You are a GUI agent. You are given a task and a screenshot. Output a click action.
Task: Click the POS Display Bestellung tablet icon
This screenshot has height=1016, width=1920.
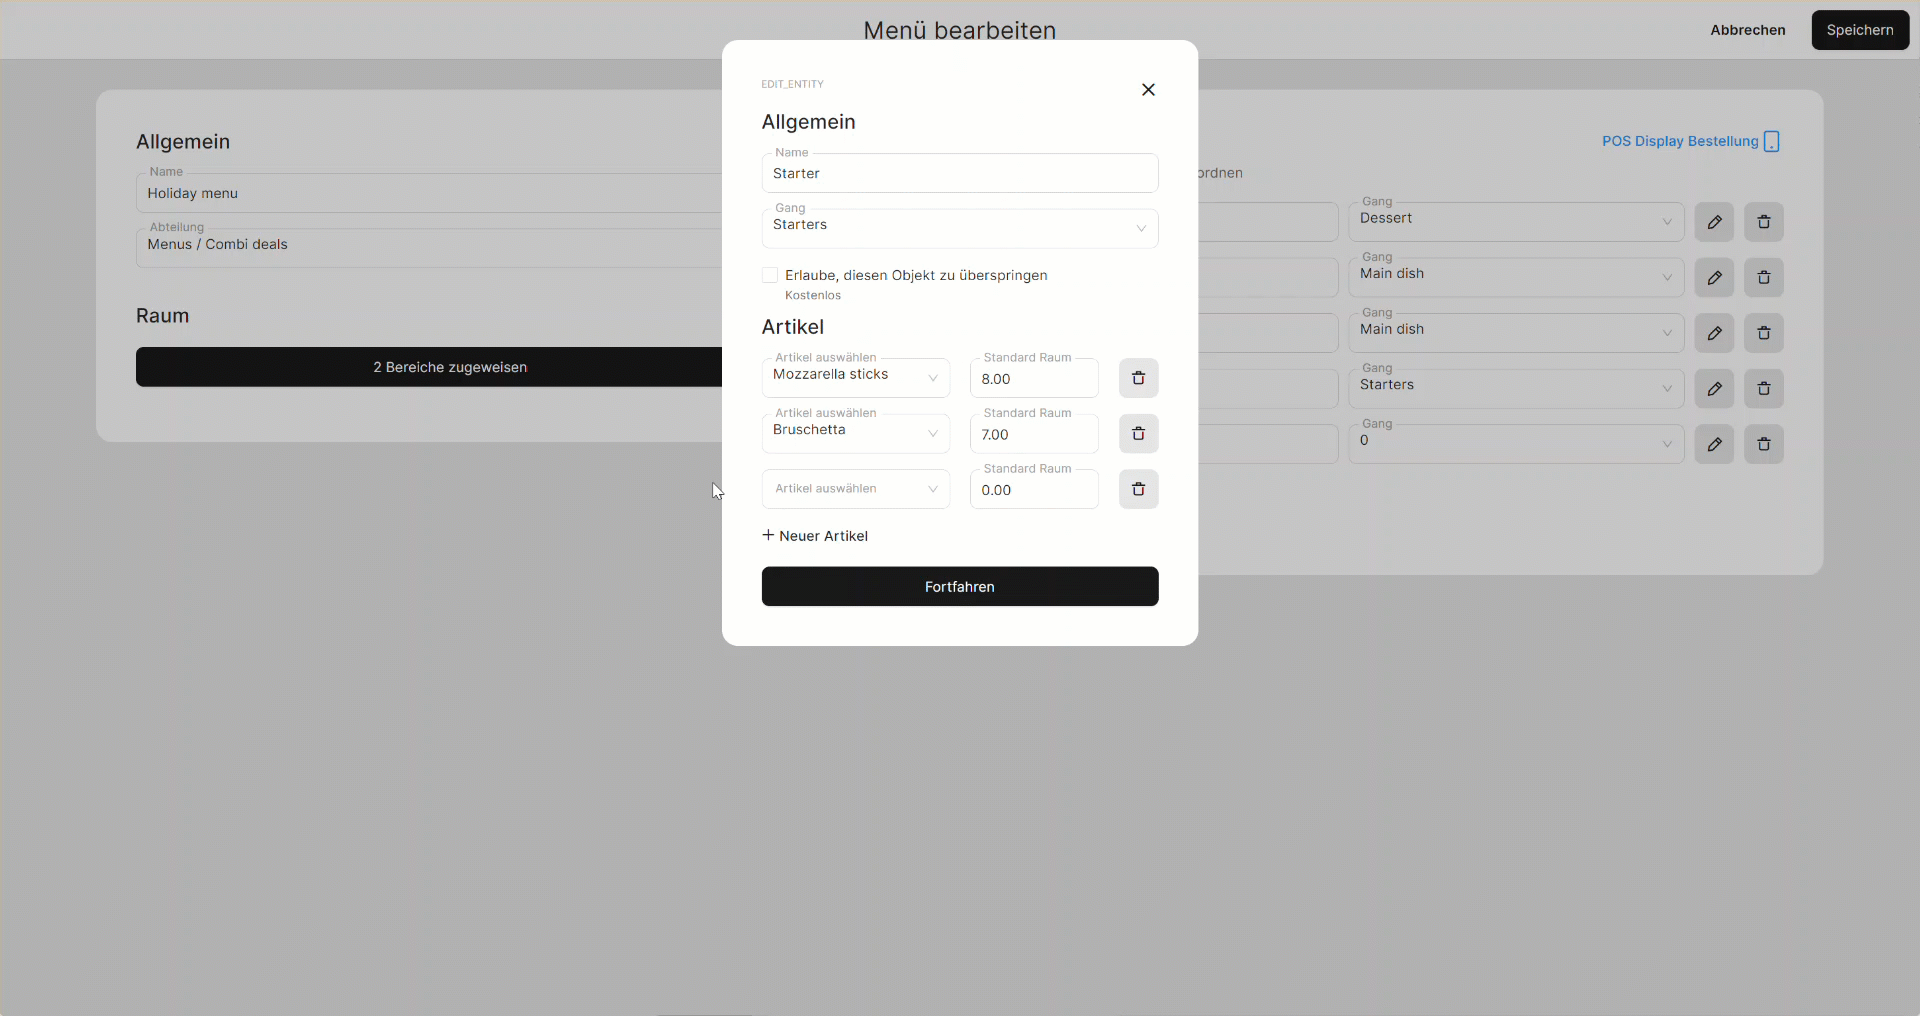[1771, 142]
